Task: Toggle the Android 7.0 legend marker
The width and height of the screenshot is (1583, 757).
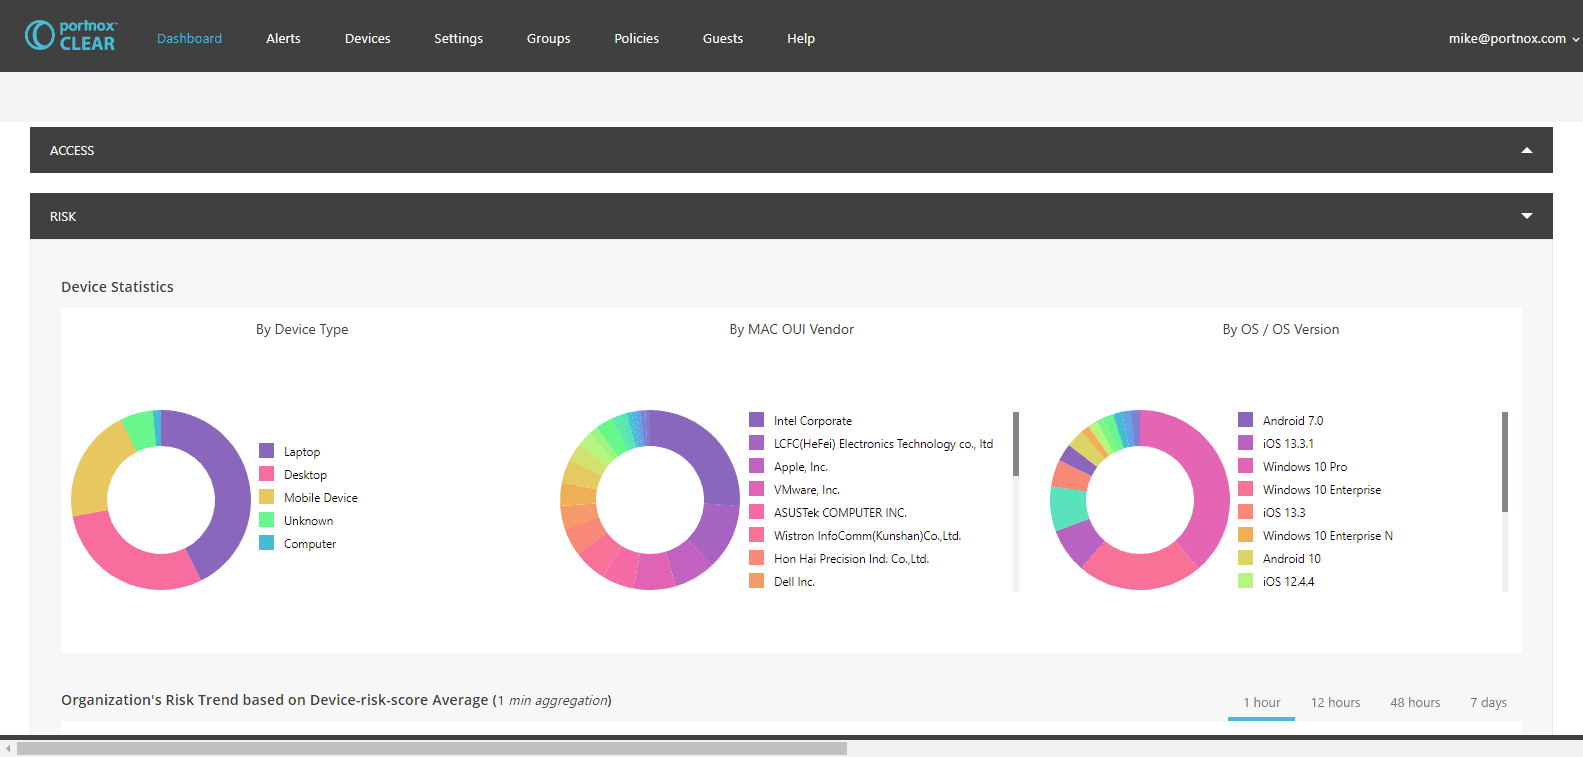Action: (x=1246, y=420)
